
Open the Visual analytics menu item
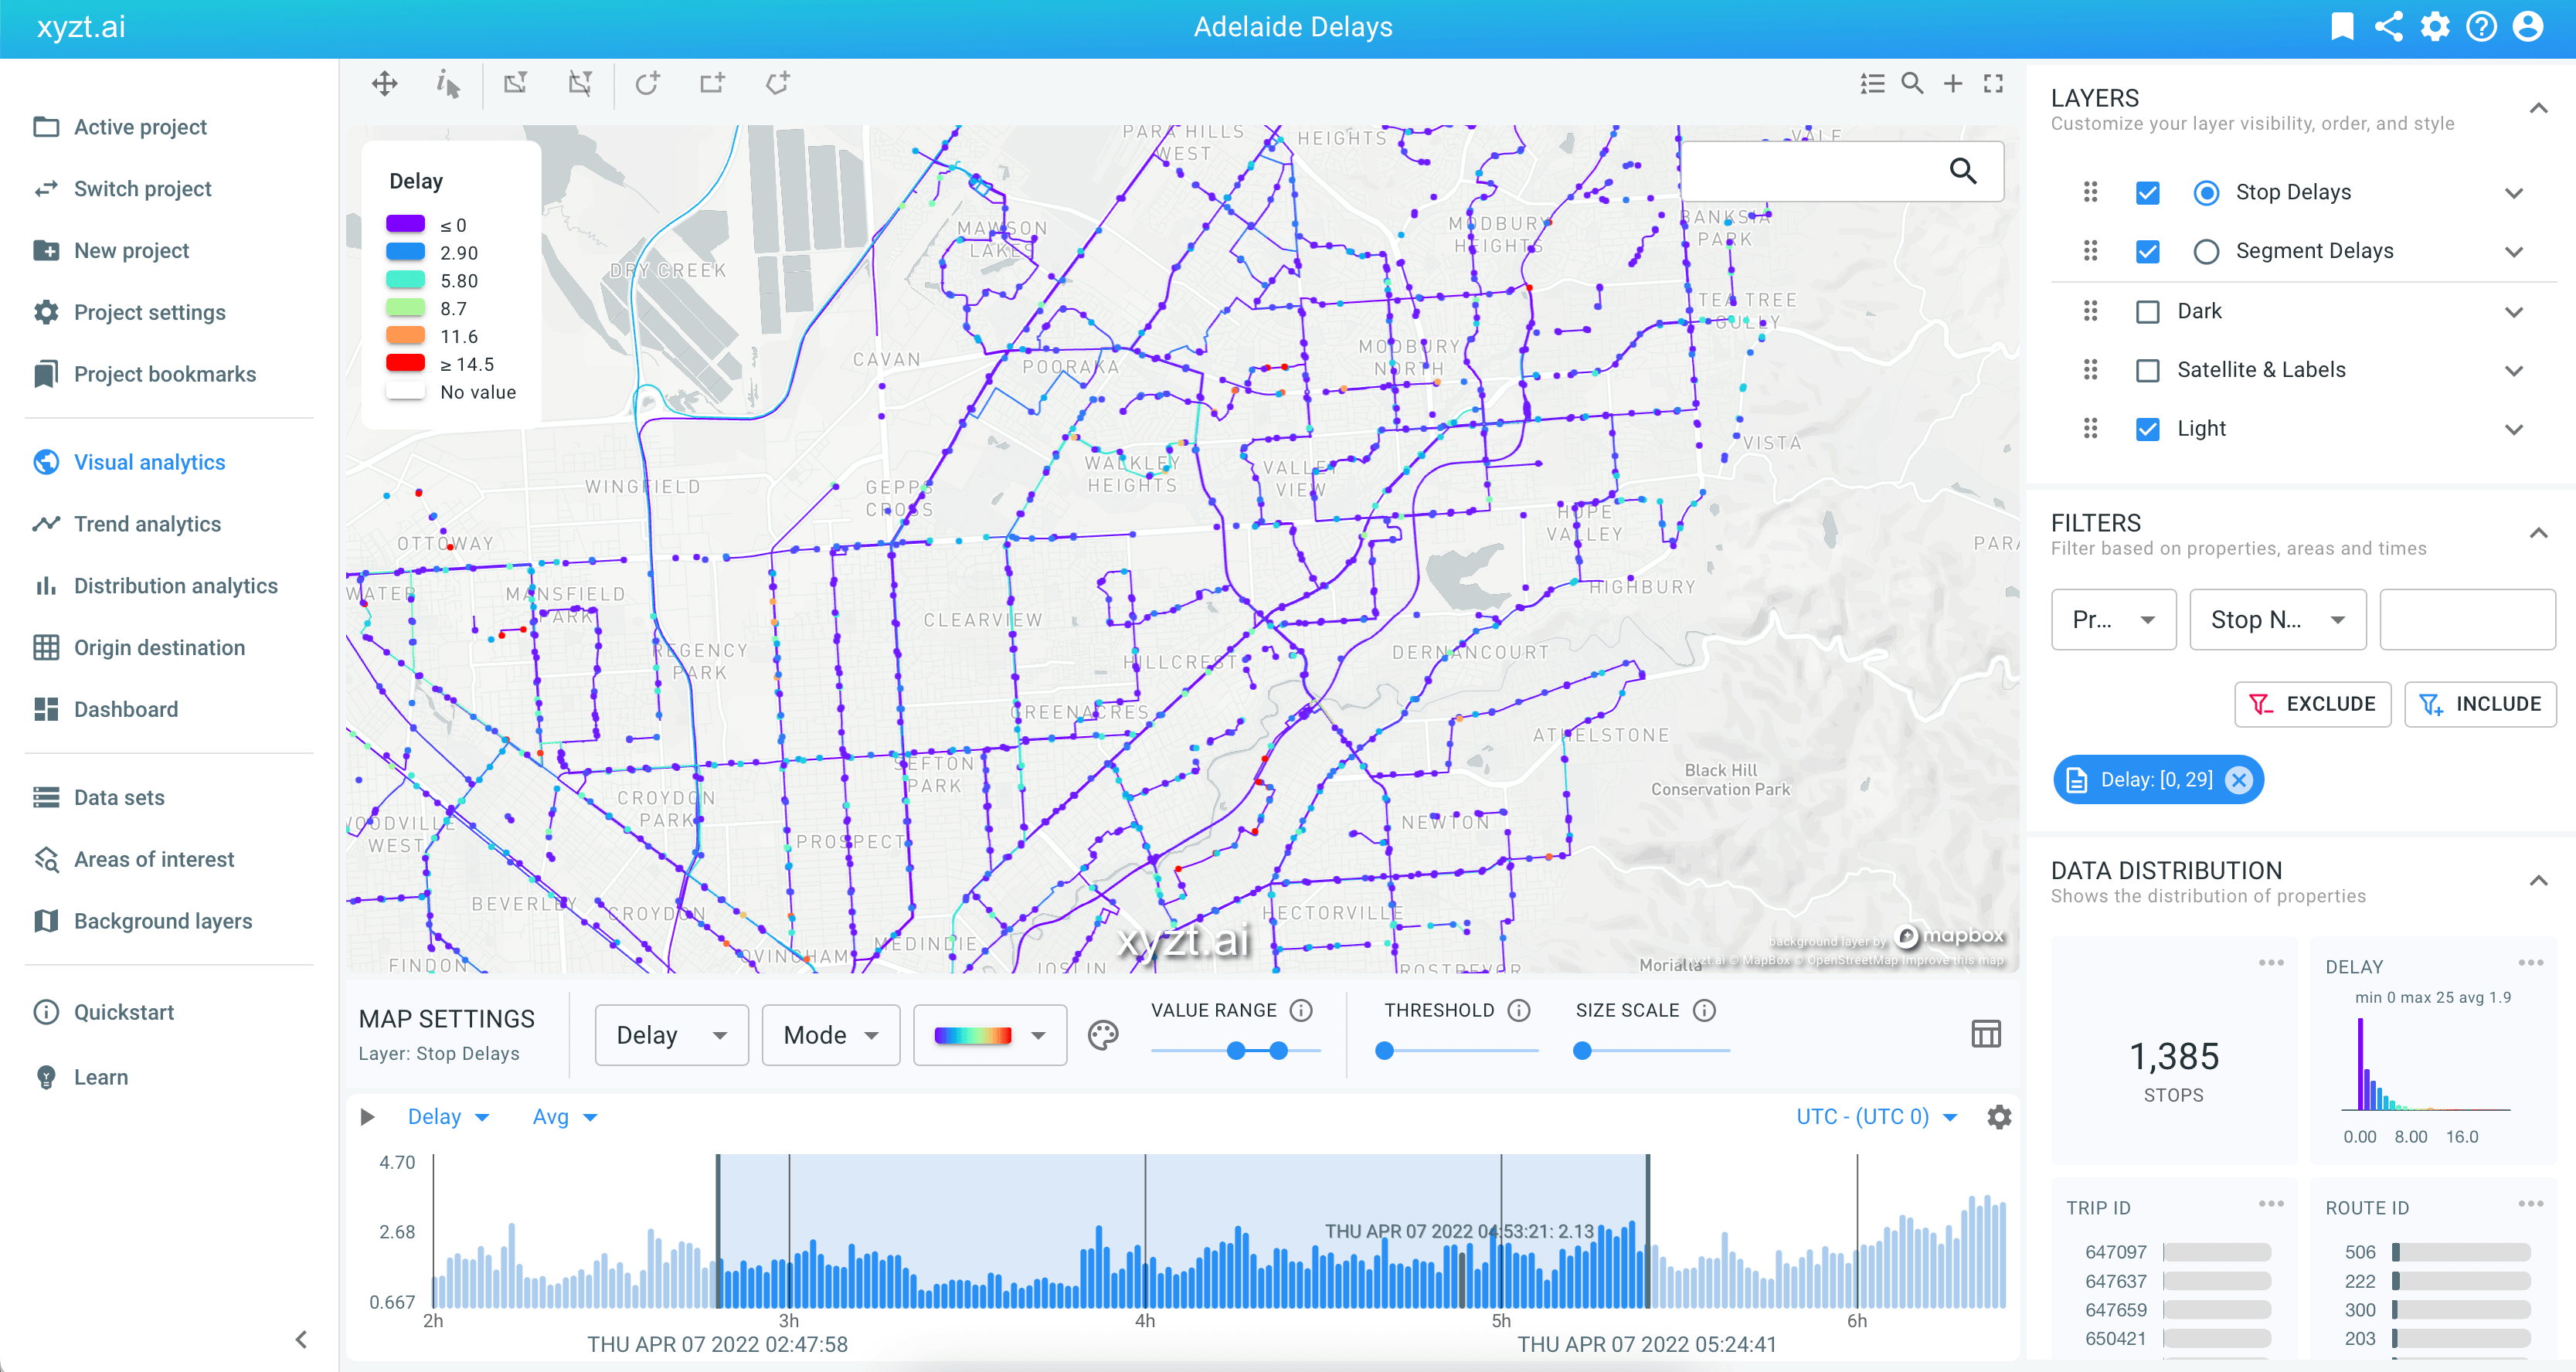tap(148, 462)
